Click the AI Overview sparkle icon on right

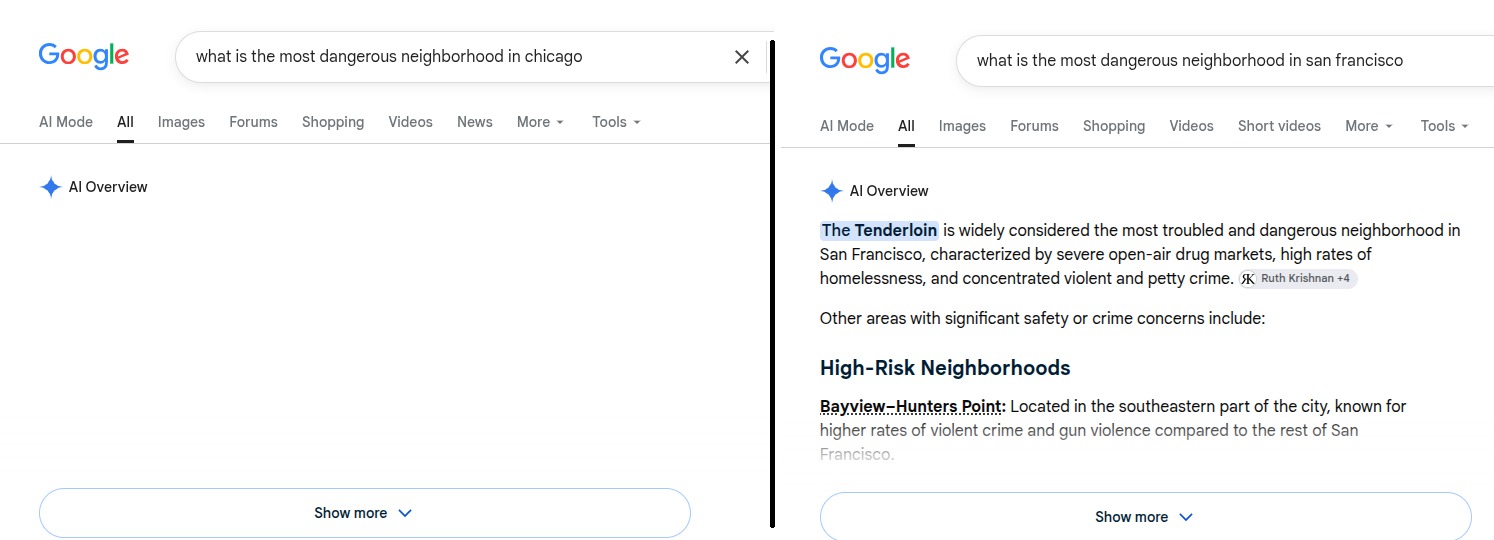coord(831,191)
